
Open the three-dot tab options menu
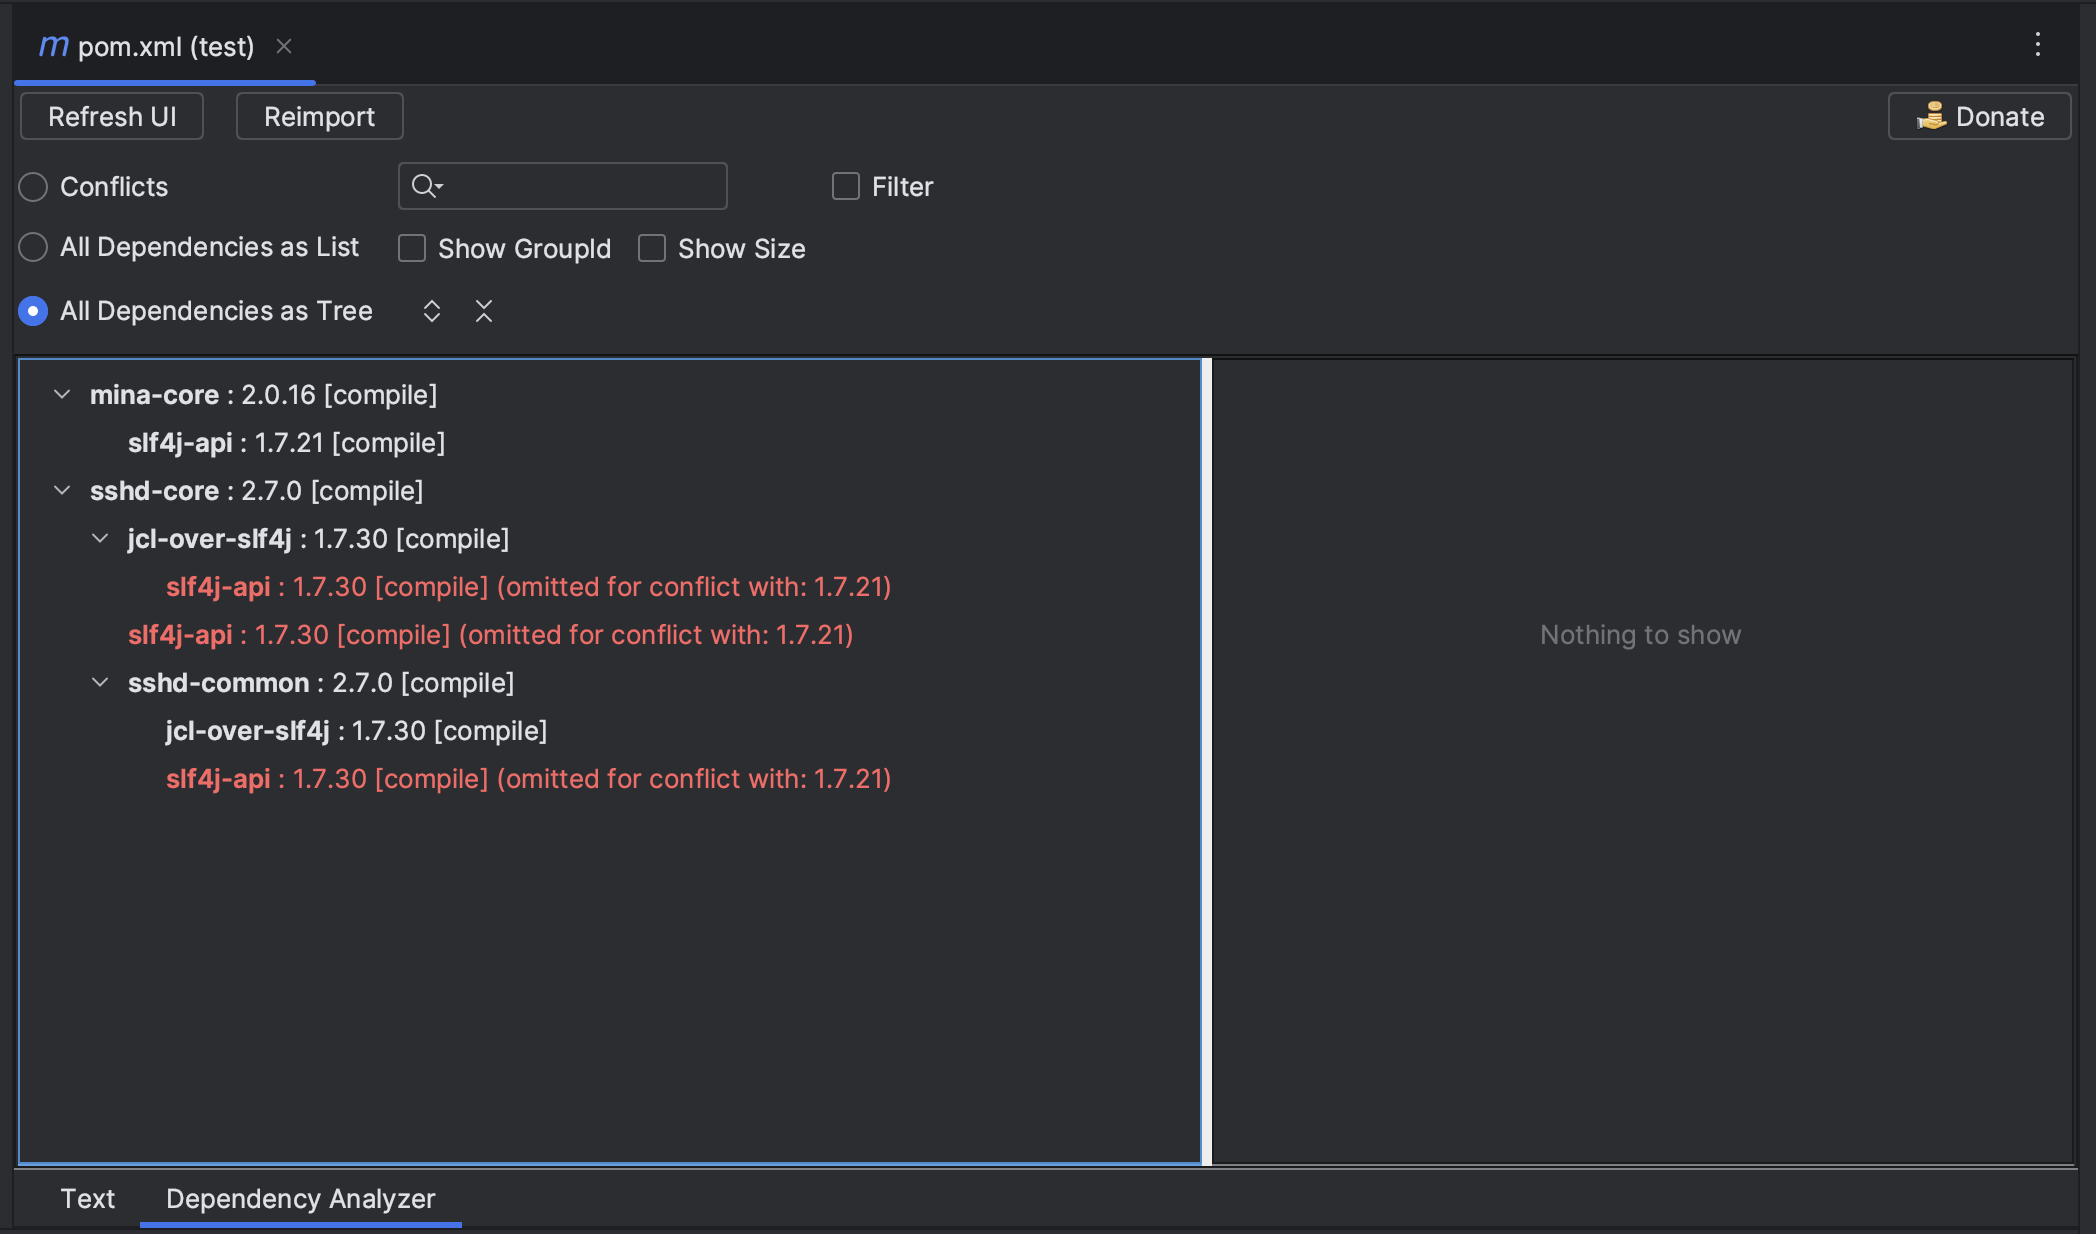pos(2037,45)
